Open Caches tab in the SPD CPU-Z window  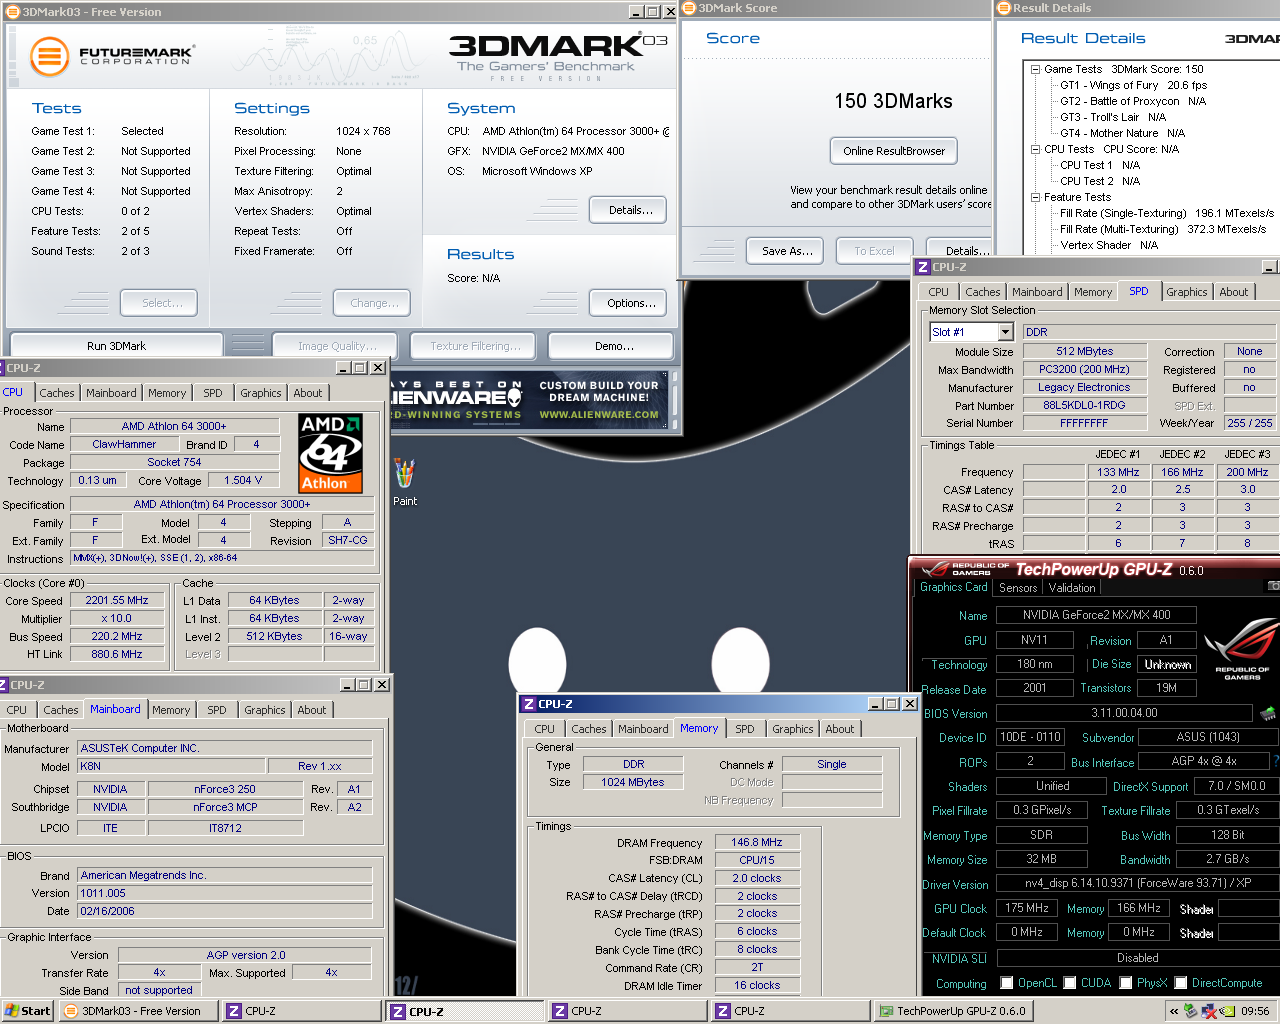(982, 292)
